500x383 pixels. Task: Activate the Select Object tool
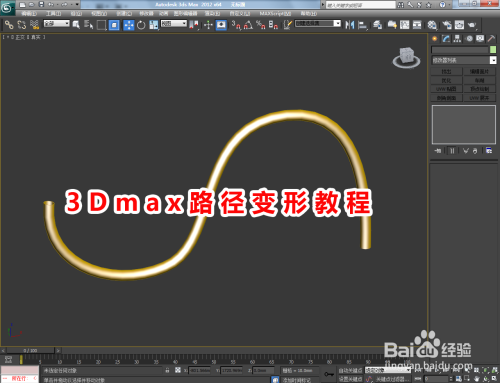pos(76,25)
